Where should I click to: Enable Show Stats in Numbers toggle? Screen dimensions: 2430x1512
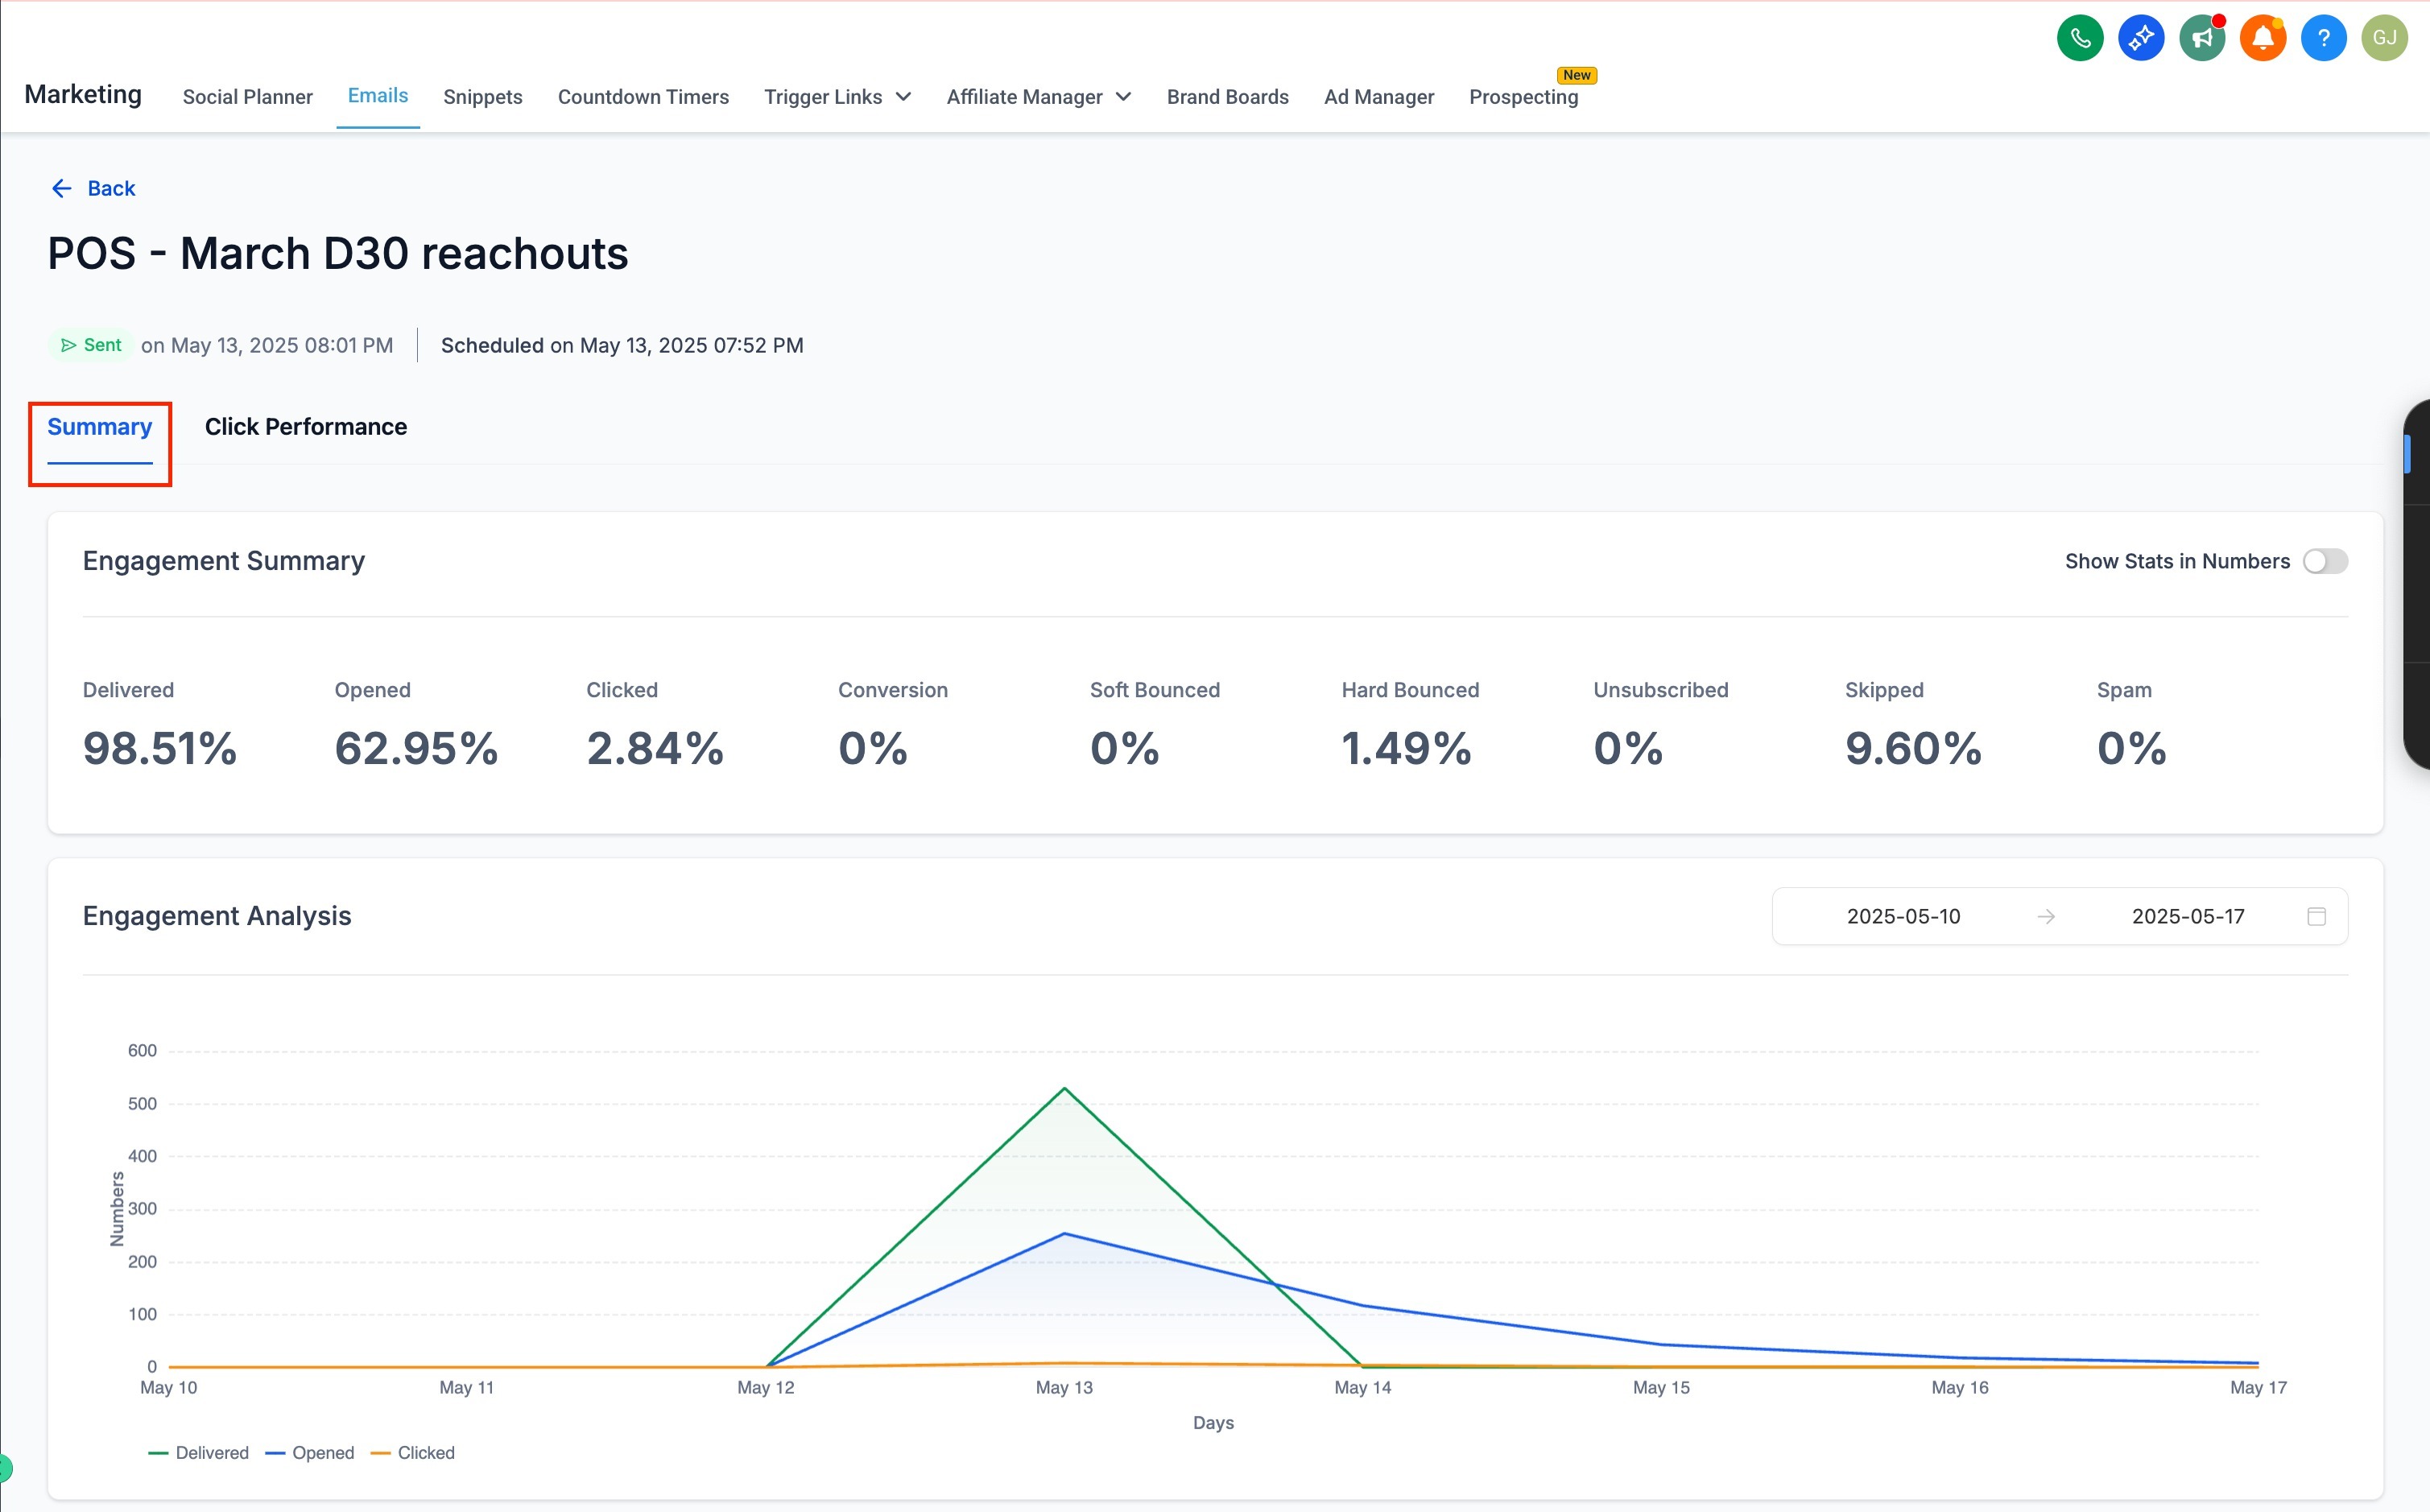pos(2325,561)
